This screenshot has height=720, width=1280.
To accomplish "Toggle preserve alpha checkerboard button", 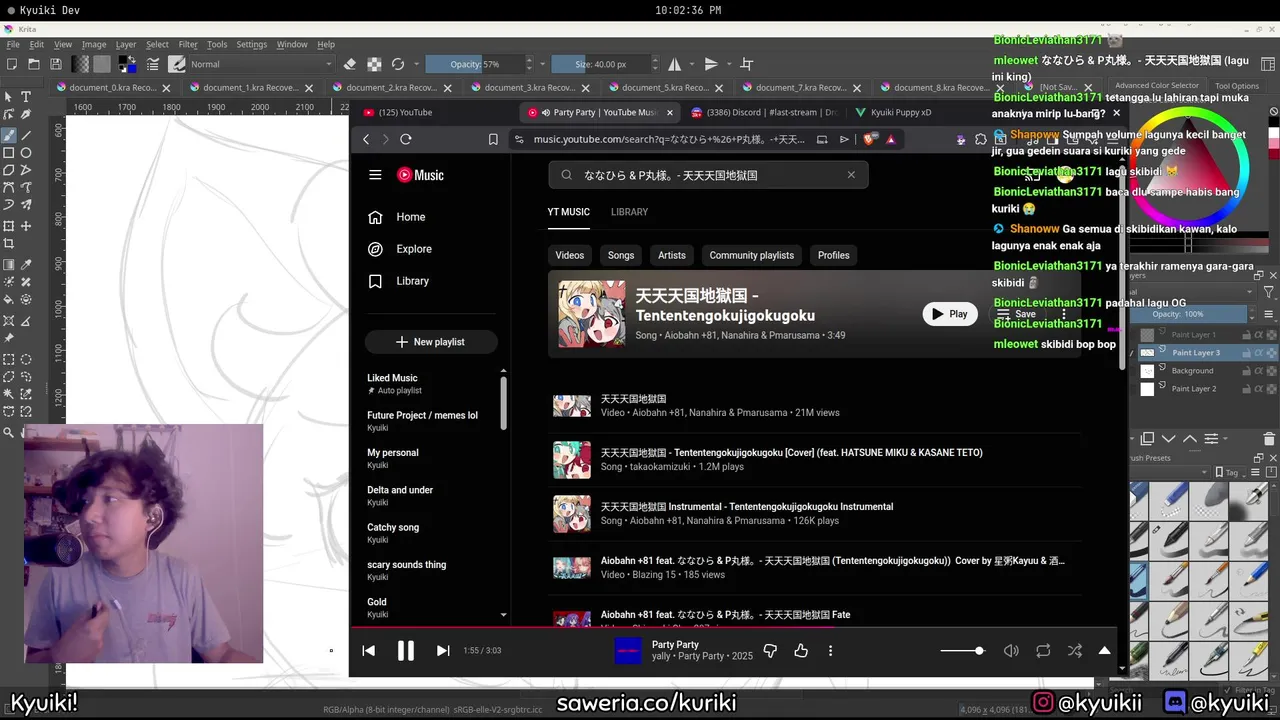I will click(374, 64).
